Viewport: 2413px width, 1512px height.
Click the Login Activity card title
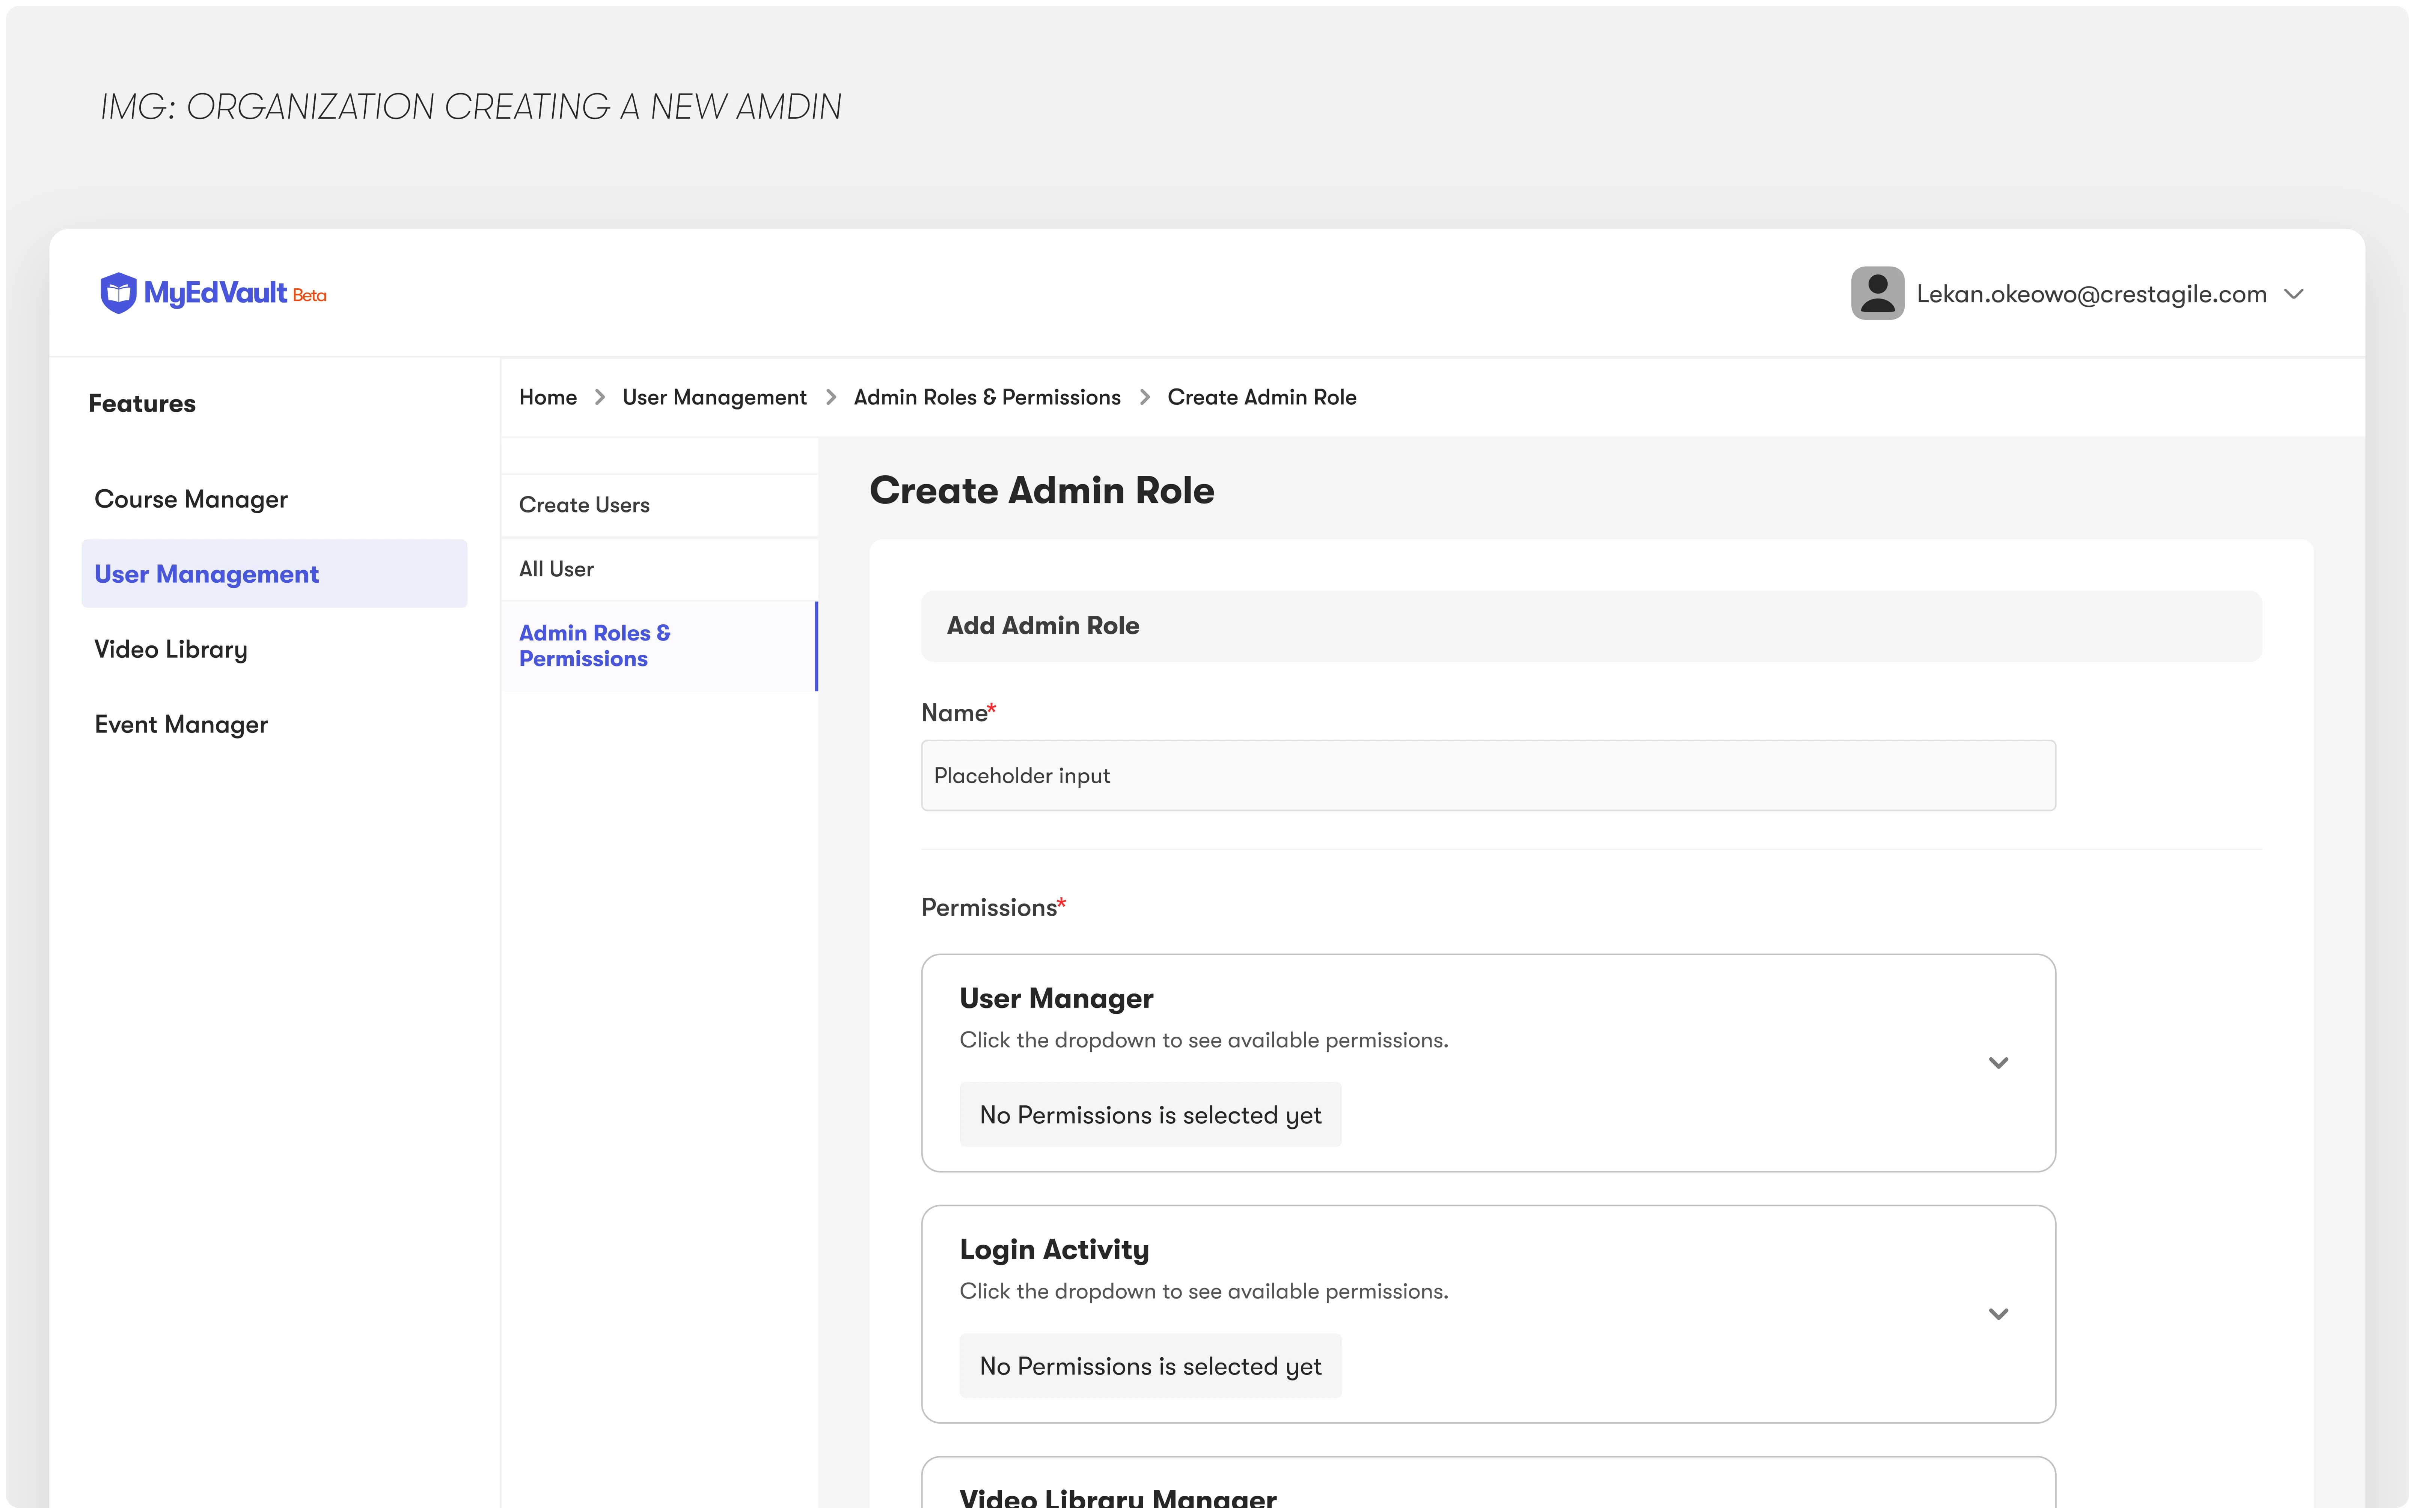pyautogui.click(x=1054, y=1249)
